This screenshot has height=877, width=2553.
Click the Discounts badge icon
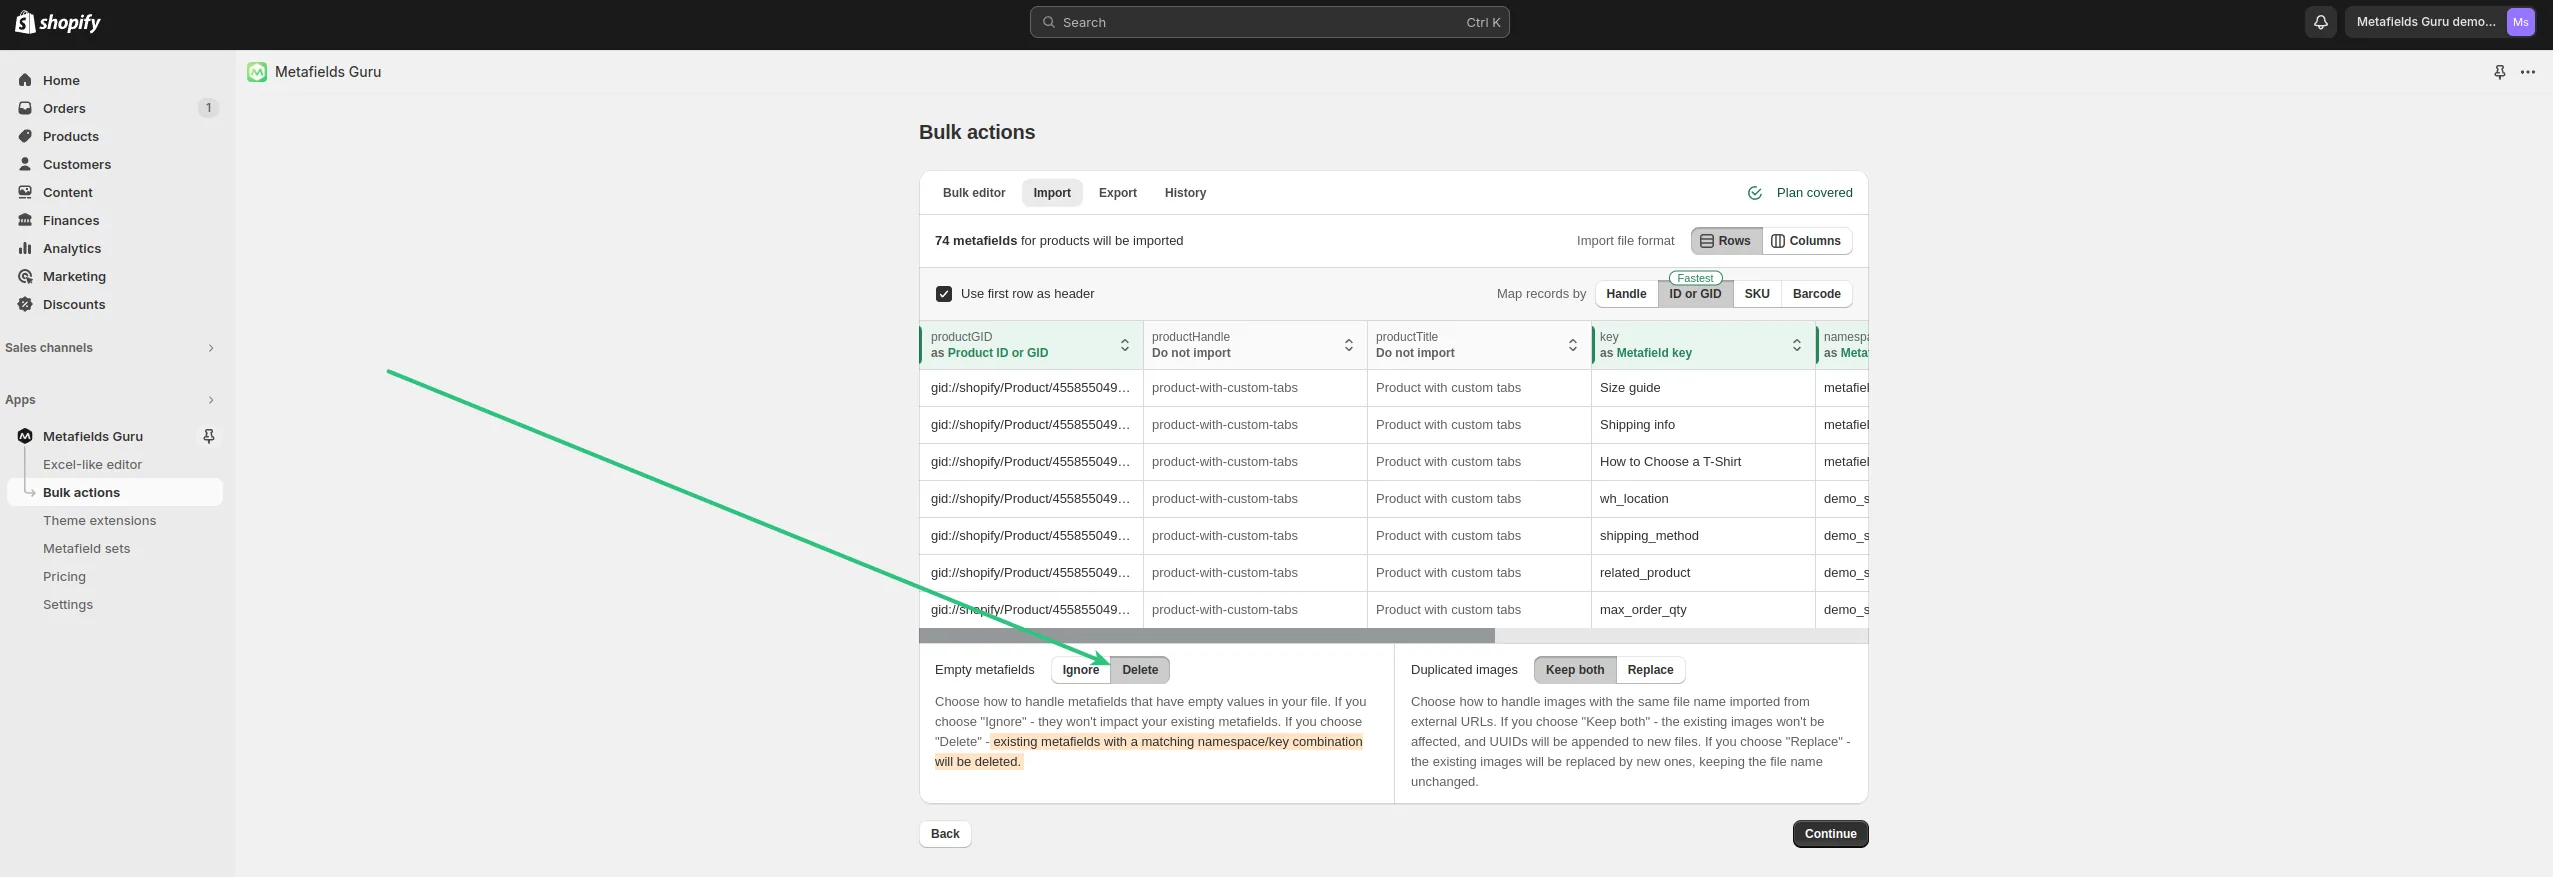tap(25, 304)
